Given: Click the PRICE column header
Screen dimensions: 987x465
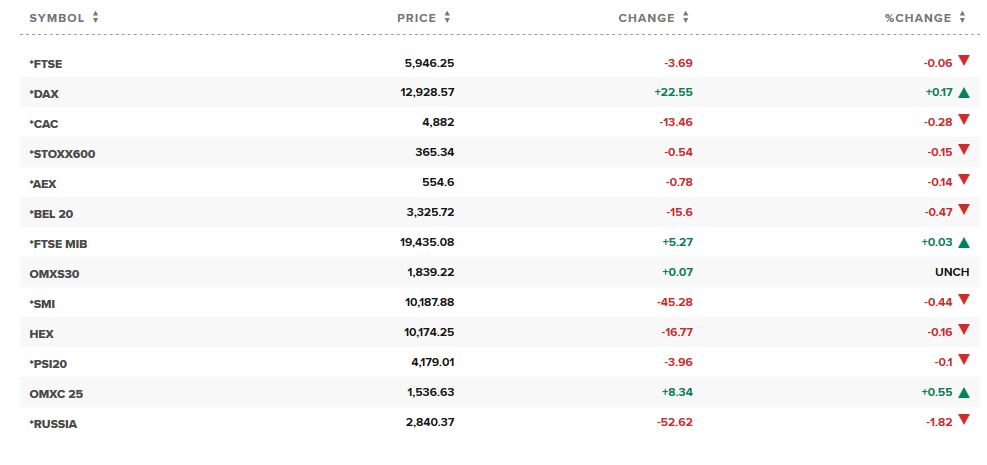Looking at the screenshot, I should coord(417,18).
